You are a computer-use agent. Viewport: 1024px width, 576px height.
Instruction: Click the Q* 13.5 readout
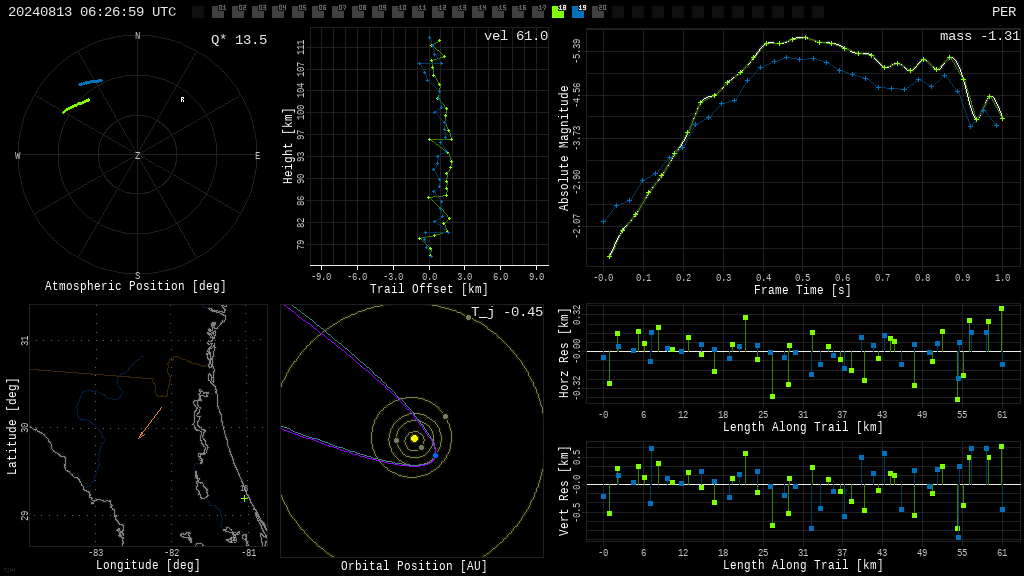coord(239,40)
